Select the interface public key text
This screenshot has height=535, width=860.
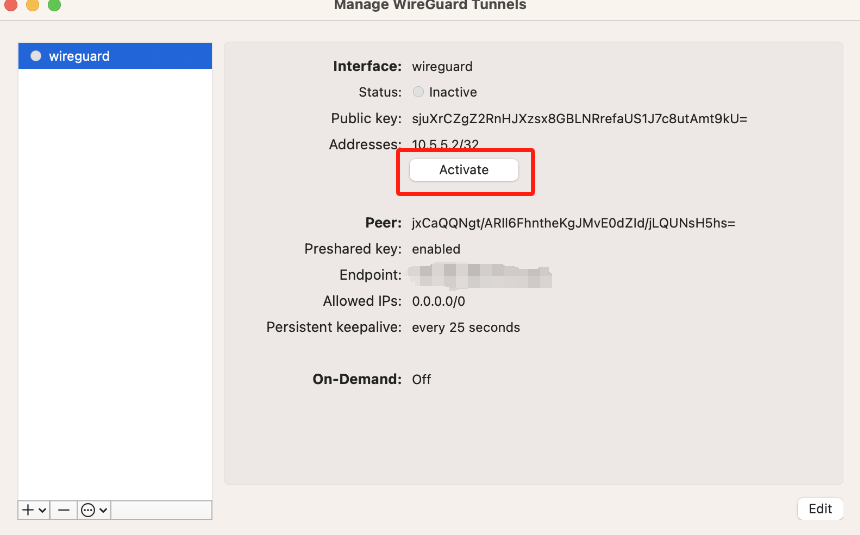[579, 118]
